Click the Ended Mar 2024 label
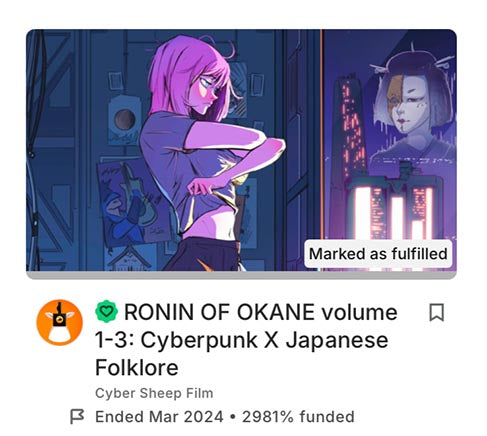 [x=159, y=417]
